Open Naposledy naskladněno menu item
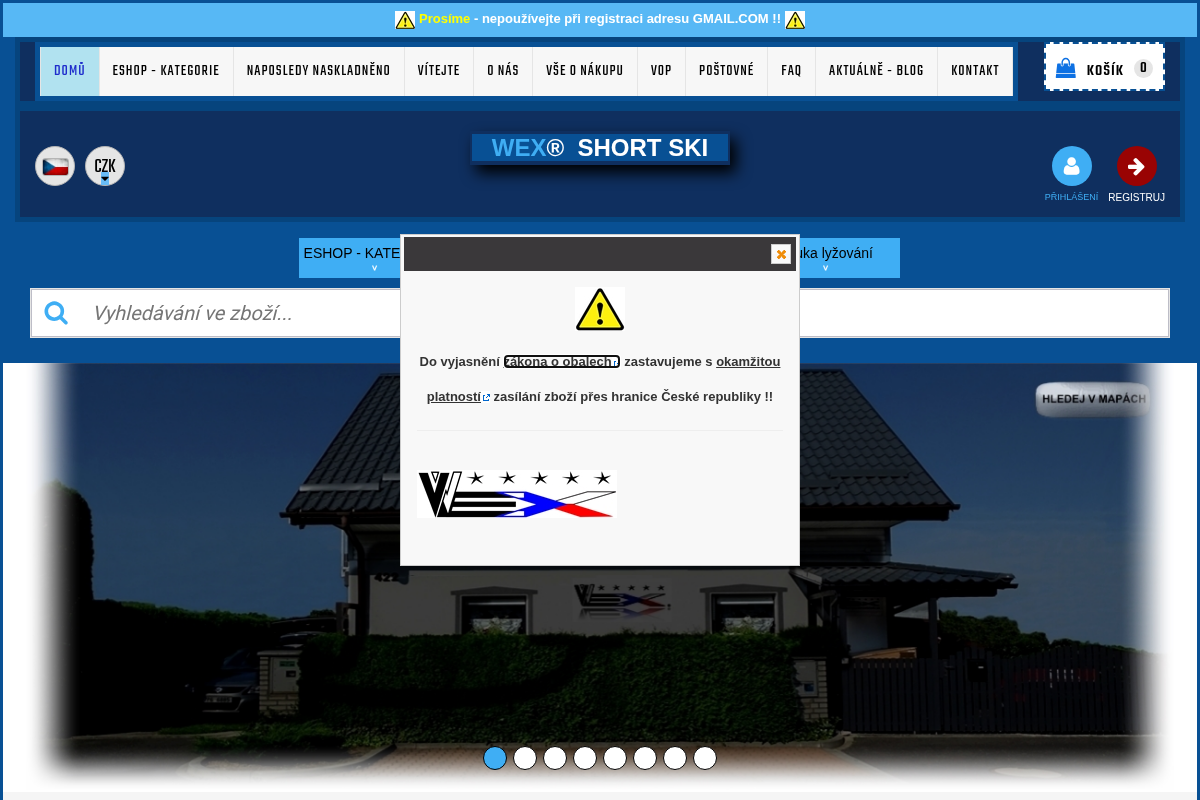Viewport: 1200px width, 800px height. (319, 71)
